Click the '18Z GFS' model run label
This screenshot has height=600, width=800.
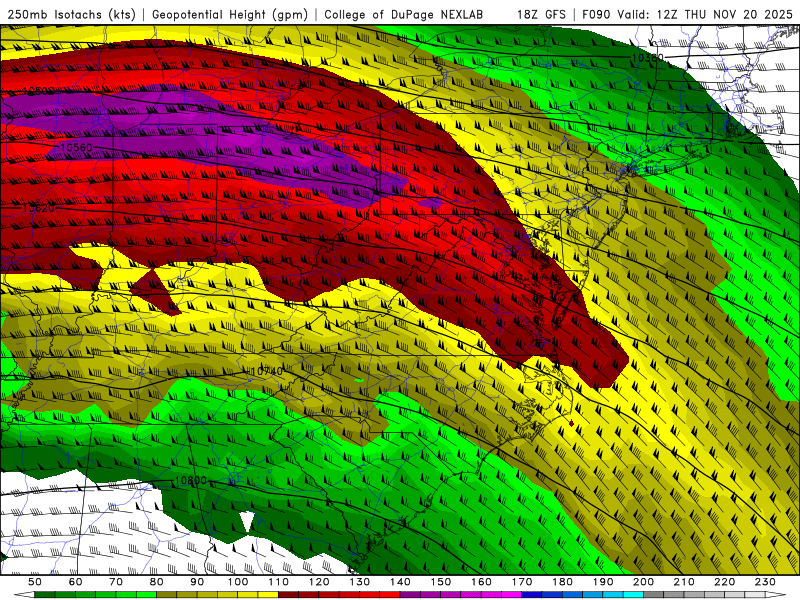541,15
